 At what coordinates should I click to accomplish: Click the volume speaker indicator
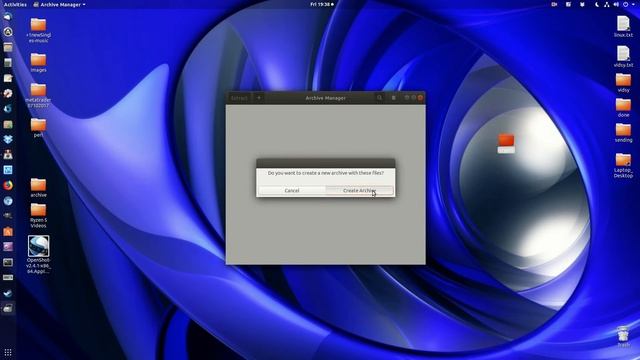[x=616, y=4]
